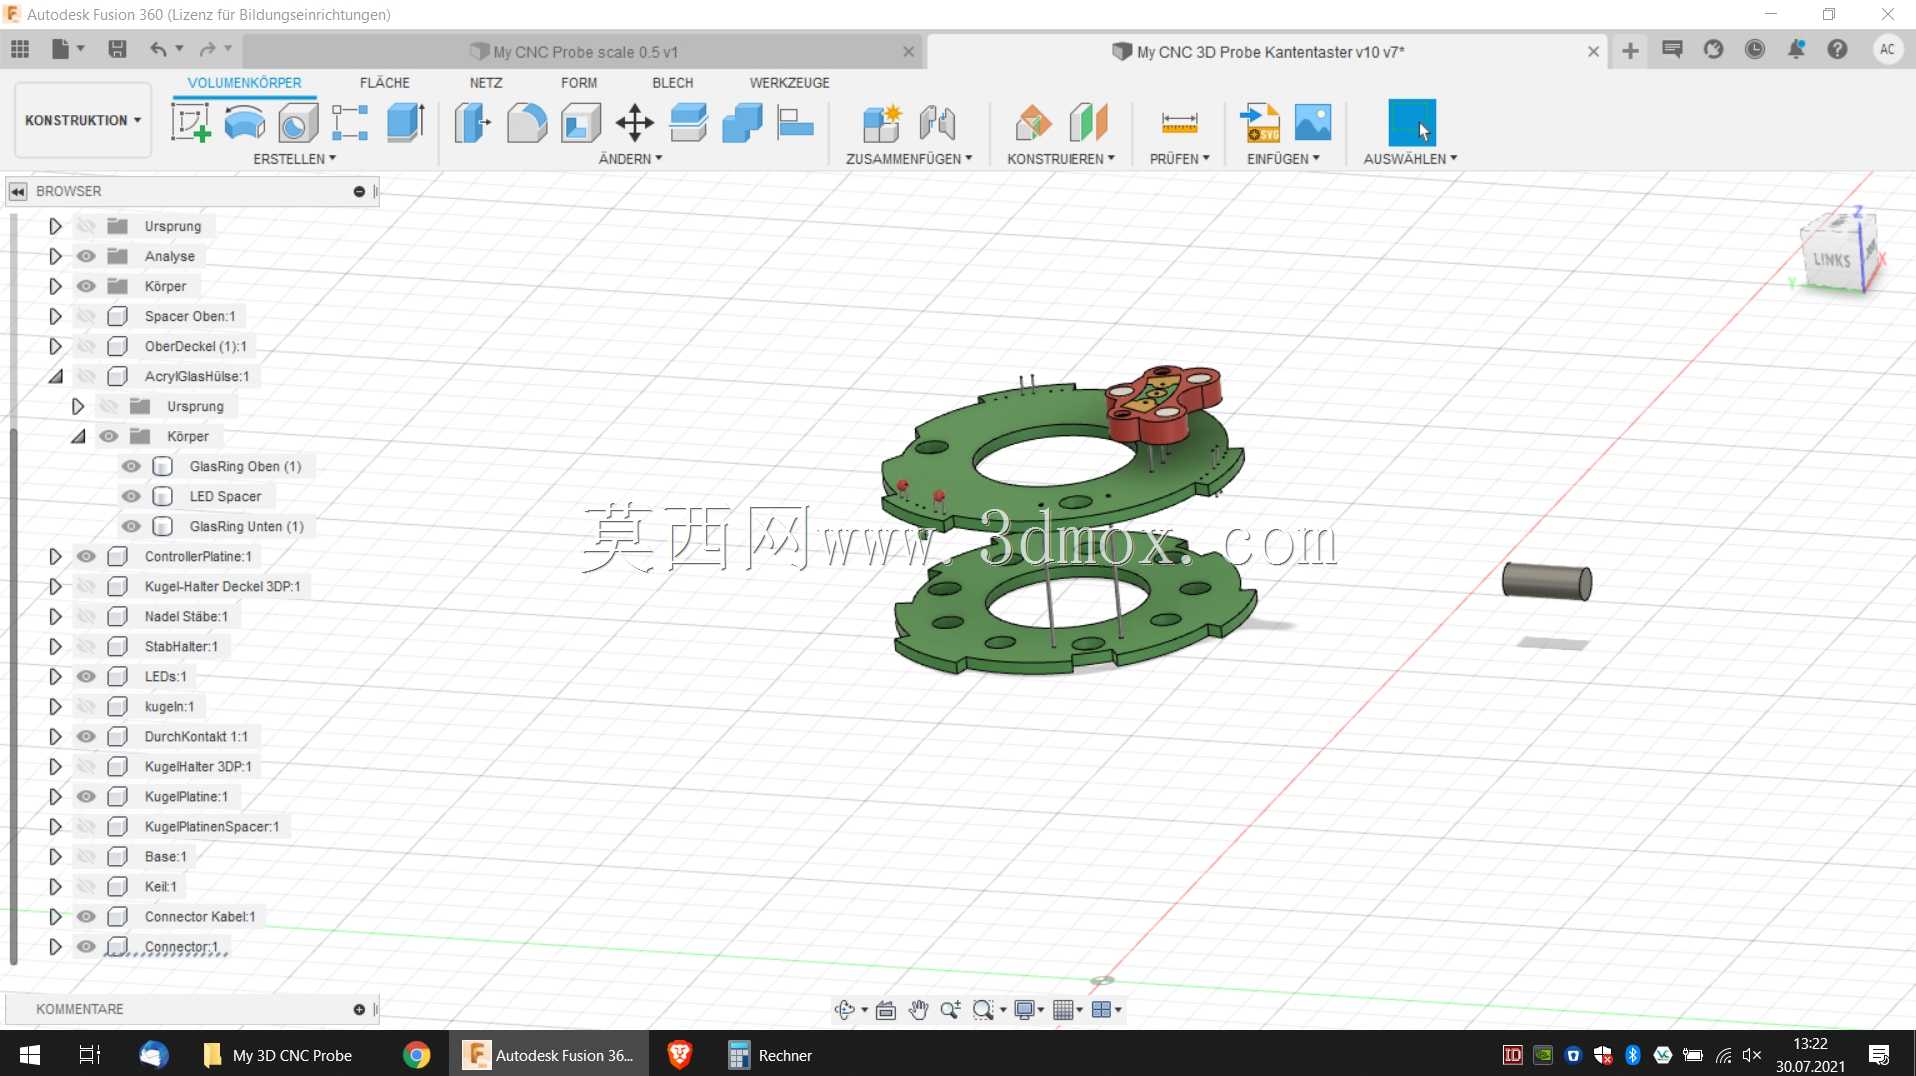Expand the Connector Kabel:1 node
Image resolution: width=1916 pixels, height=1076 pixels.
tap(55, 916)
